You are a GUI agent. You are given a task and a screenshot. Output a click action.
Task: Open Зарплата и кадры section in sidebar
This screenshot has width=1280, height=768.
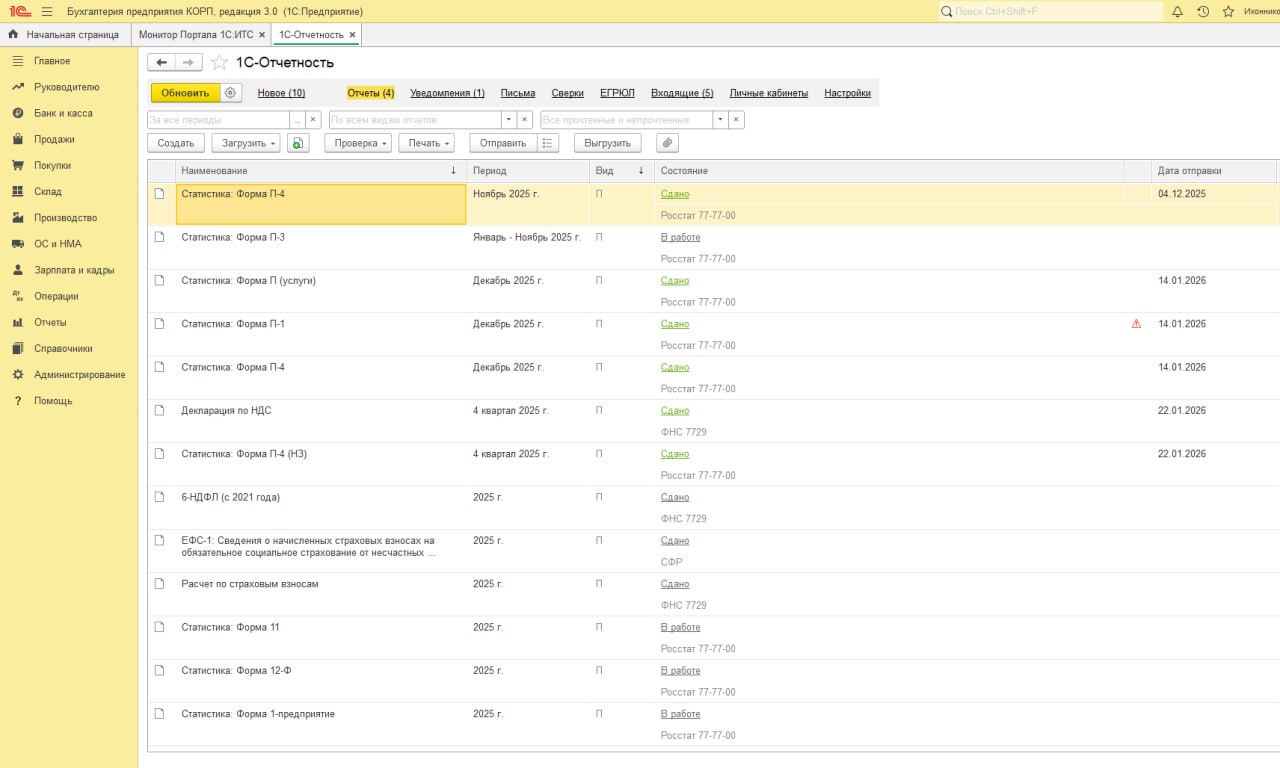(73, 270)
